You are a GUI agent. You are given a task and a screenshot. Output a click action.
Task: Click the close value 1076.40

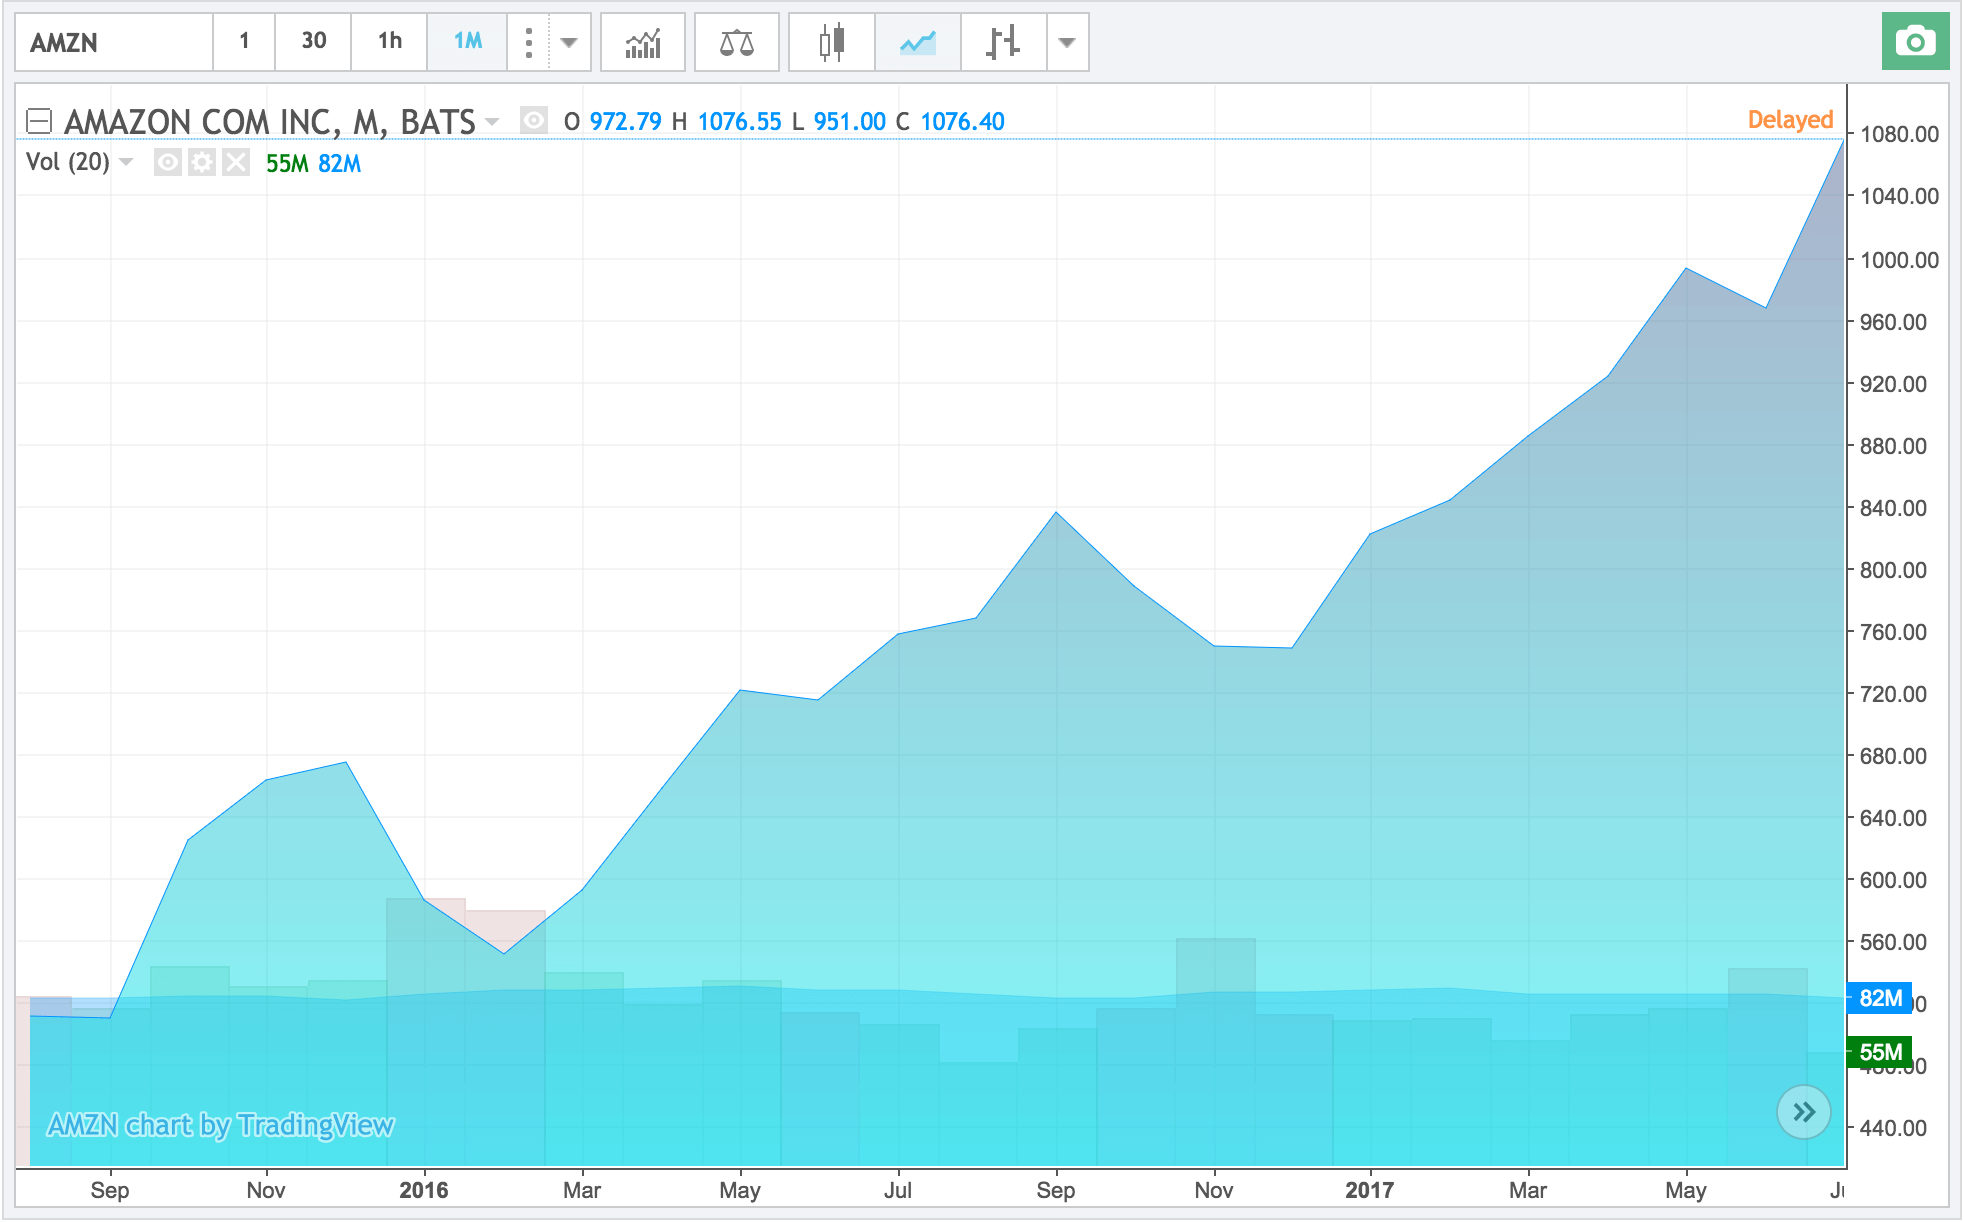point(962,121)
